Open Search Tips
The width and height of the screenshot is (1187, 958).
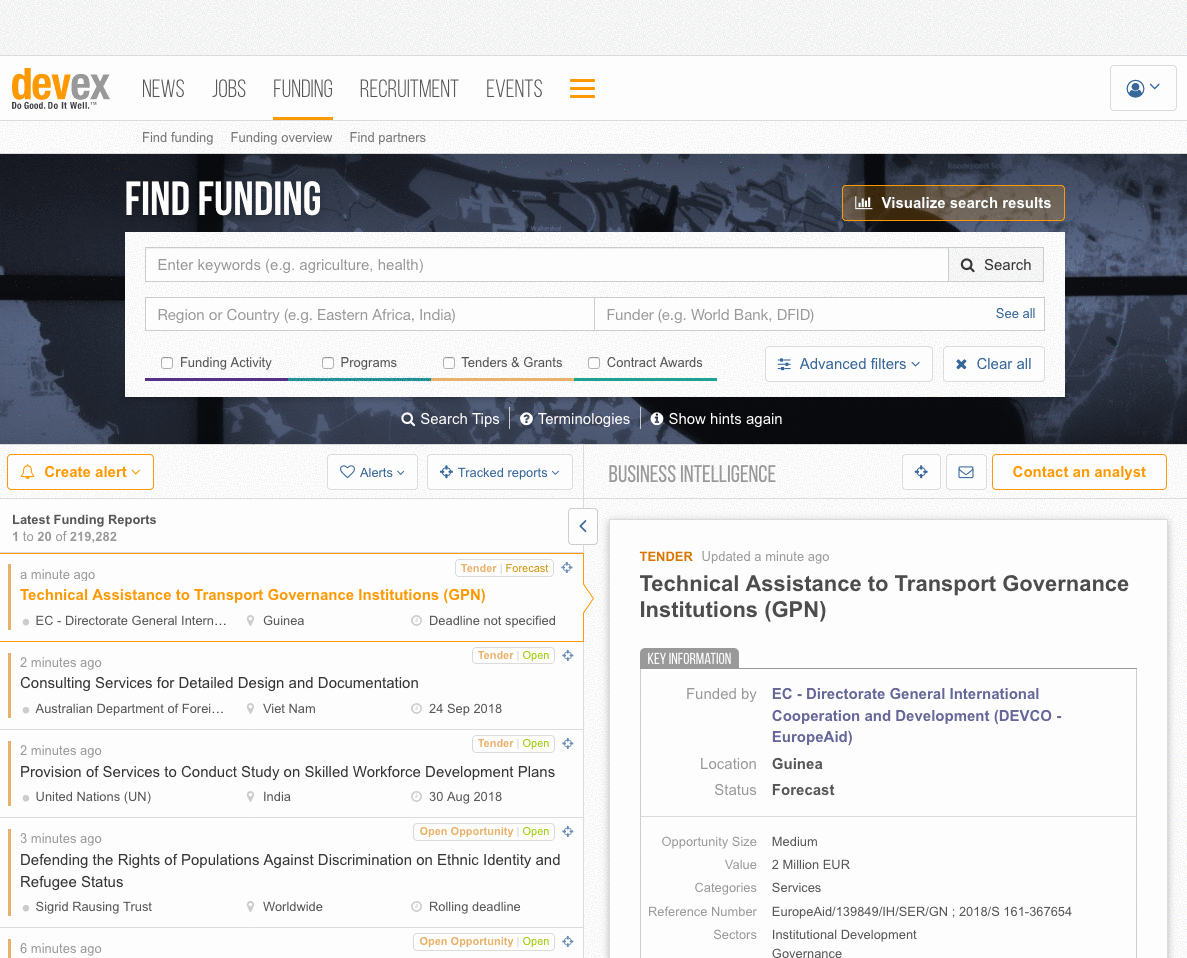[450, 419]
